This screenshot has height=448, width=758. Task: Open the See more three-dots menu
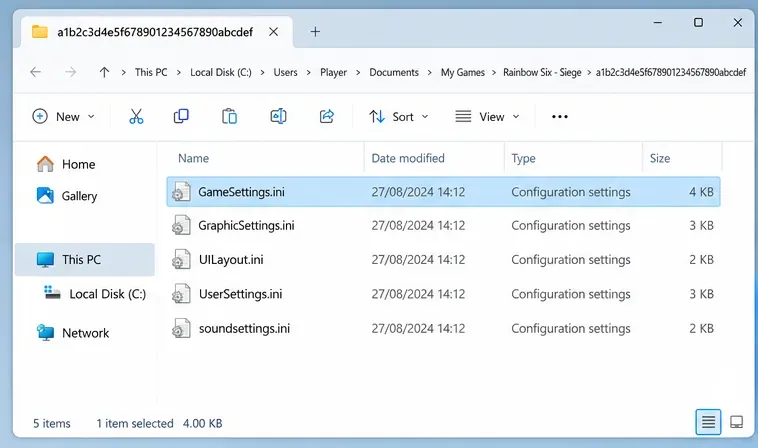[x=560, y=116]
